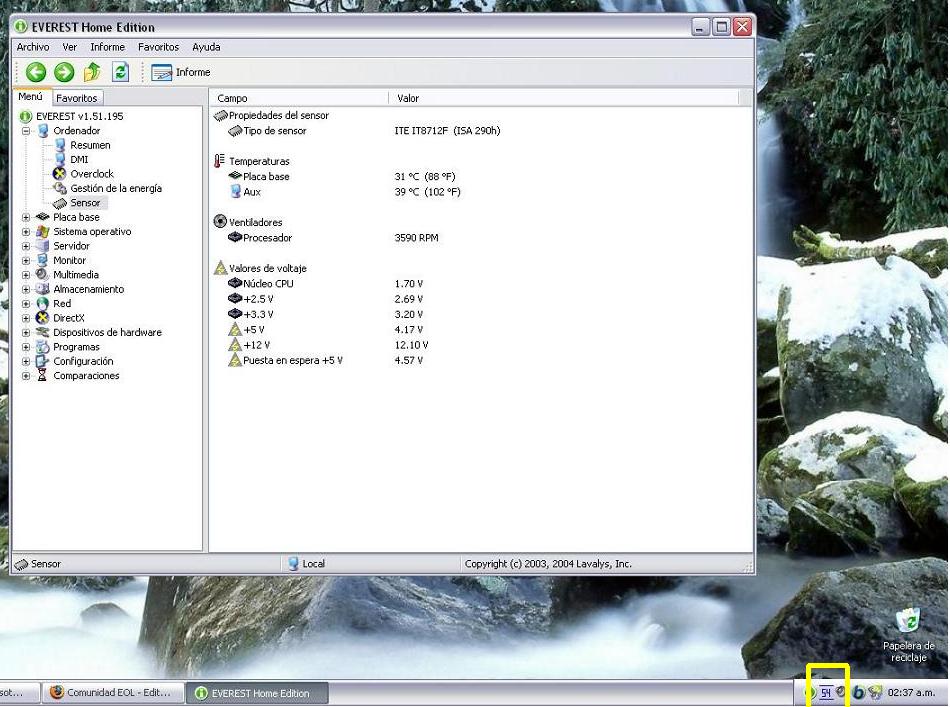Select the Sensor tree item
Viewport: 950px width, 707px height.
pos(85,203)
